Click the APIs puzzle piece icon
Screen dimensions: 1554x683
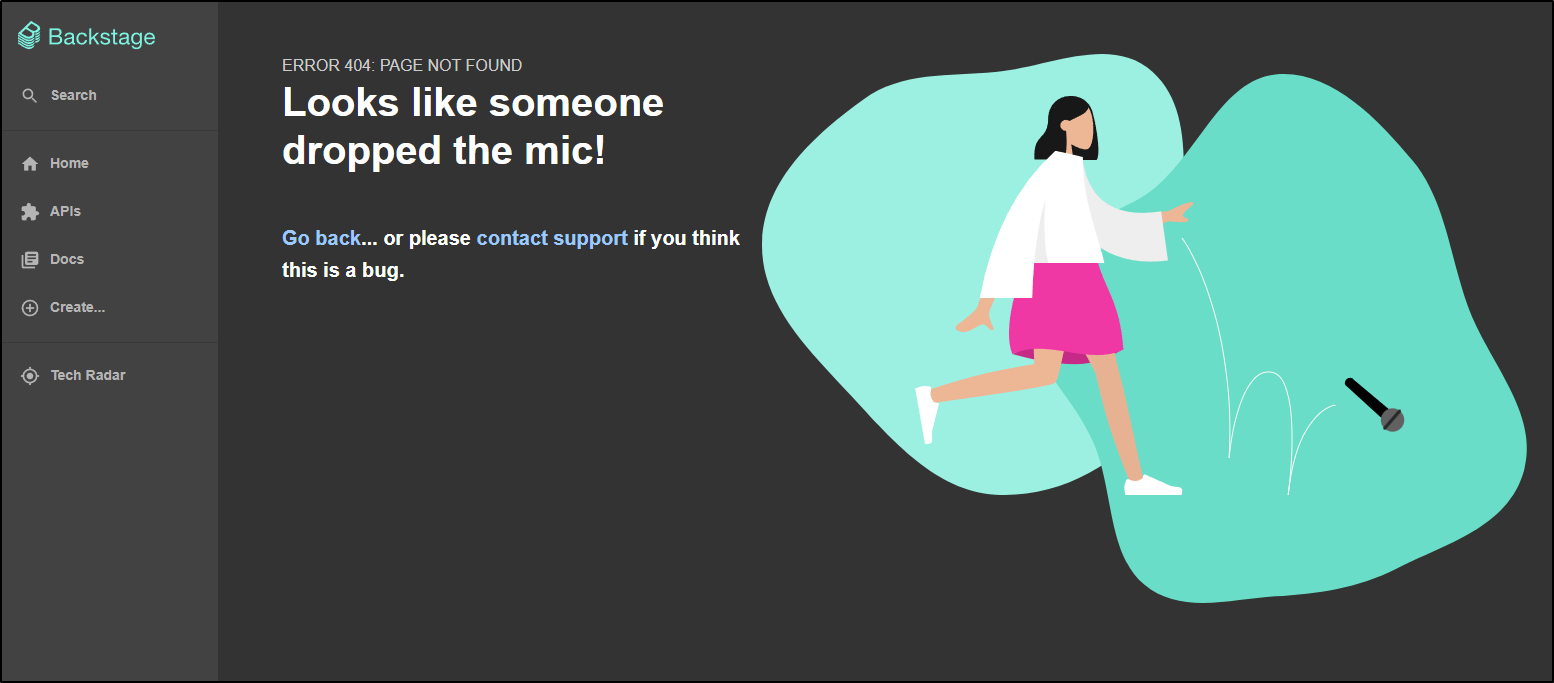(x=30, y=212)
